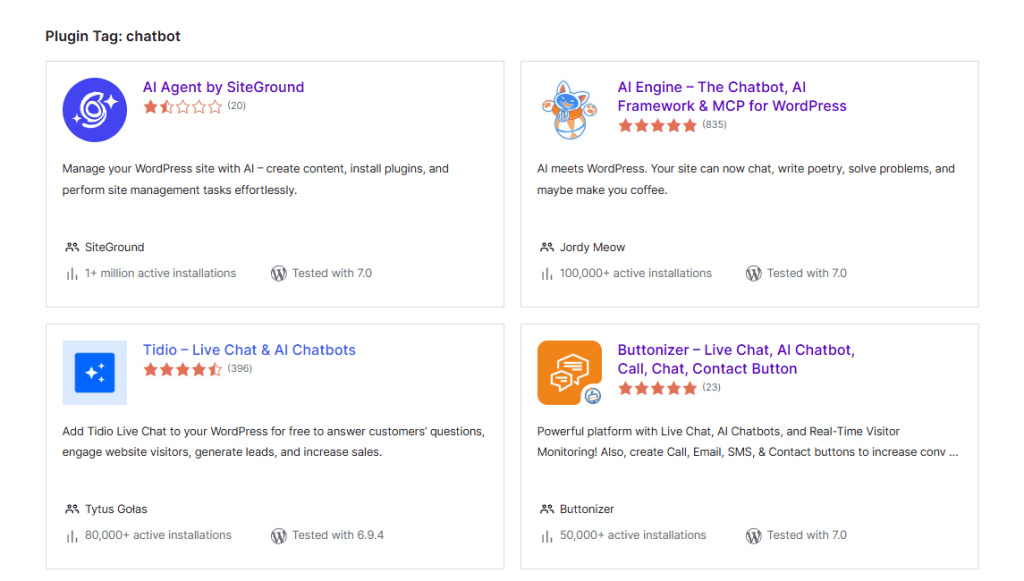Click the Buttonizer Powerful platform description
Screen dimensions: 1024x581
(x=748, y=442)
